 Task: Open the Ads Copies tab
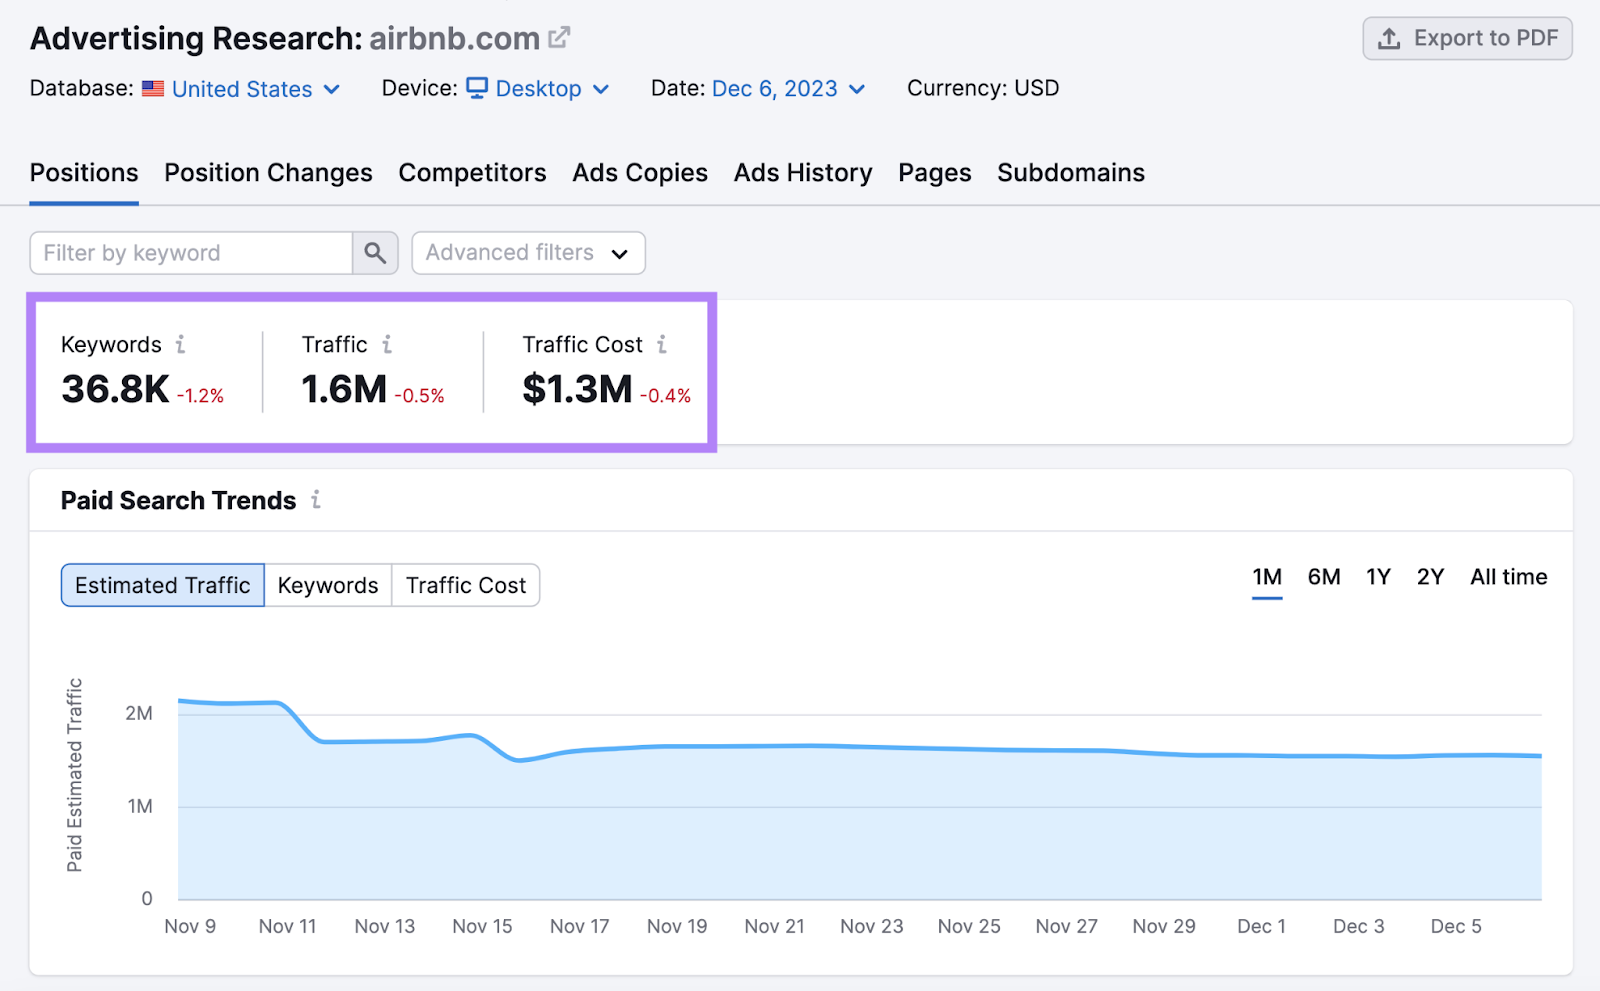tap(640, 173)
